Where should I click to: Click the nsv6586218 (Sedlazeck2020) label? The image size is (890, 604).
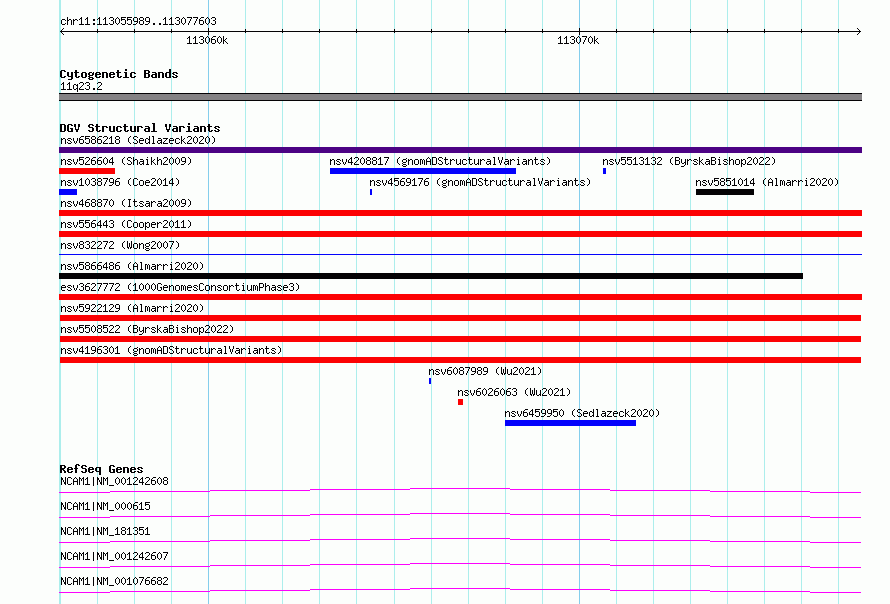point(138,140)
